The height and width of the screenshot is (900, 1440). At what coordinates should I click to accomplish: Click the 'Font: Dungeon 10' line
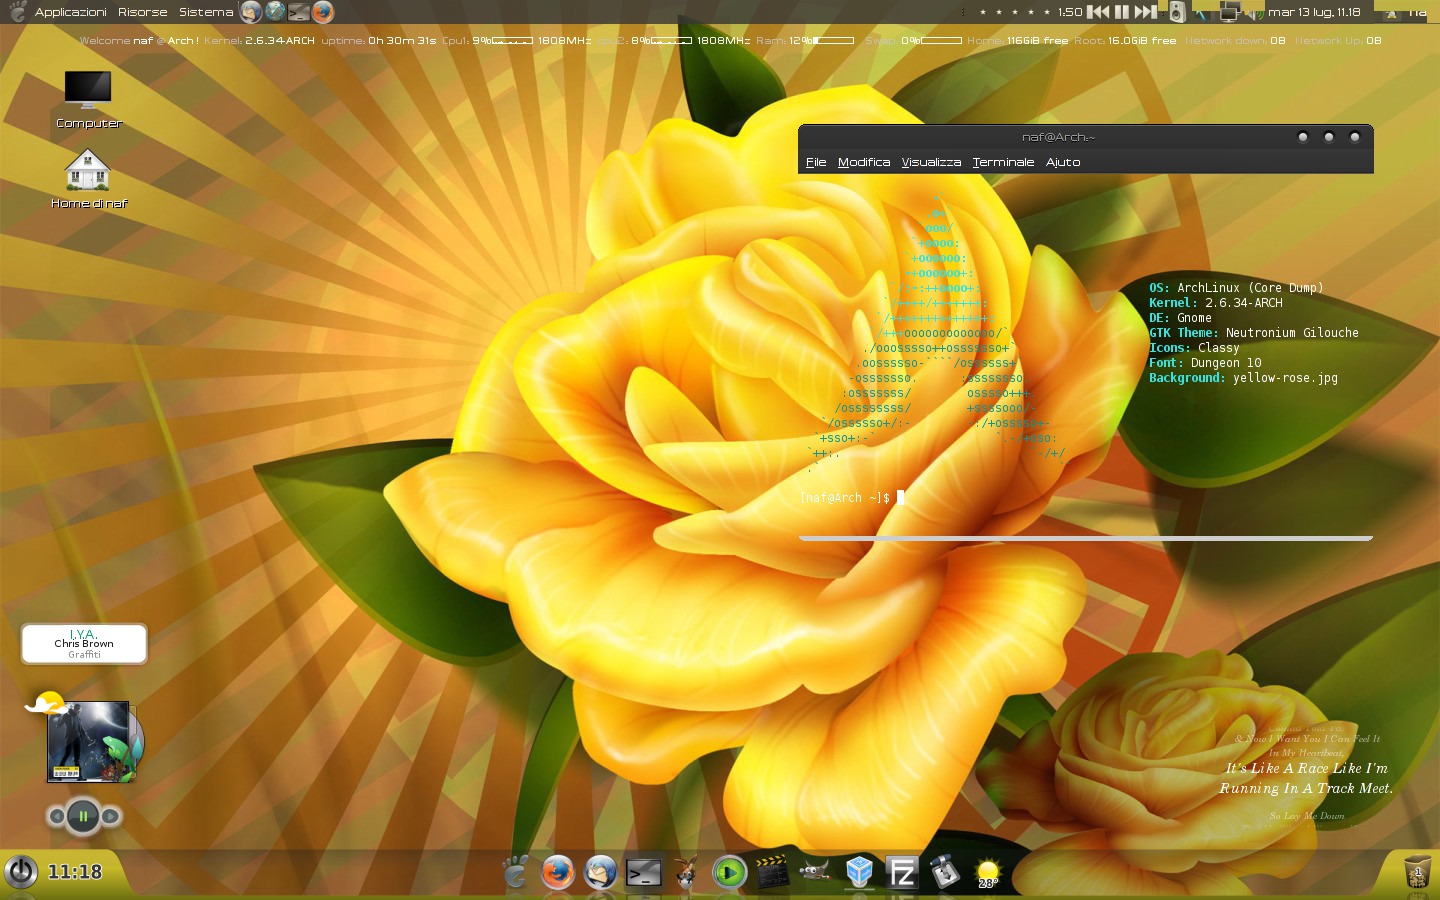pyautogui.click(x=1205, y=363)
